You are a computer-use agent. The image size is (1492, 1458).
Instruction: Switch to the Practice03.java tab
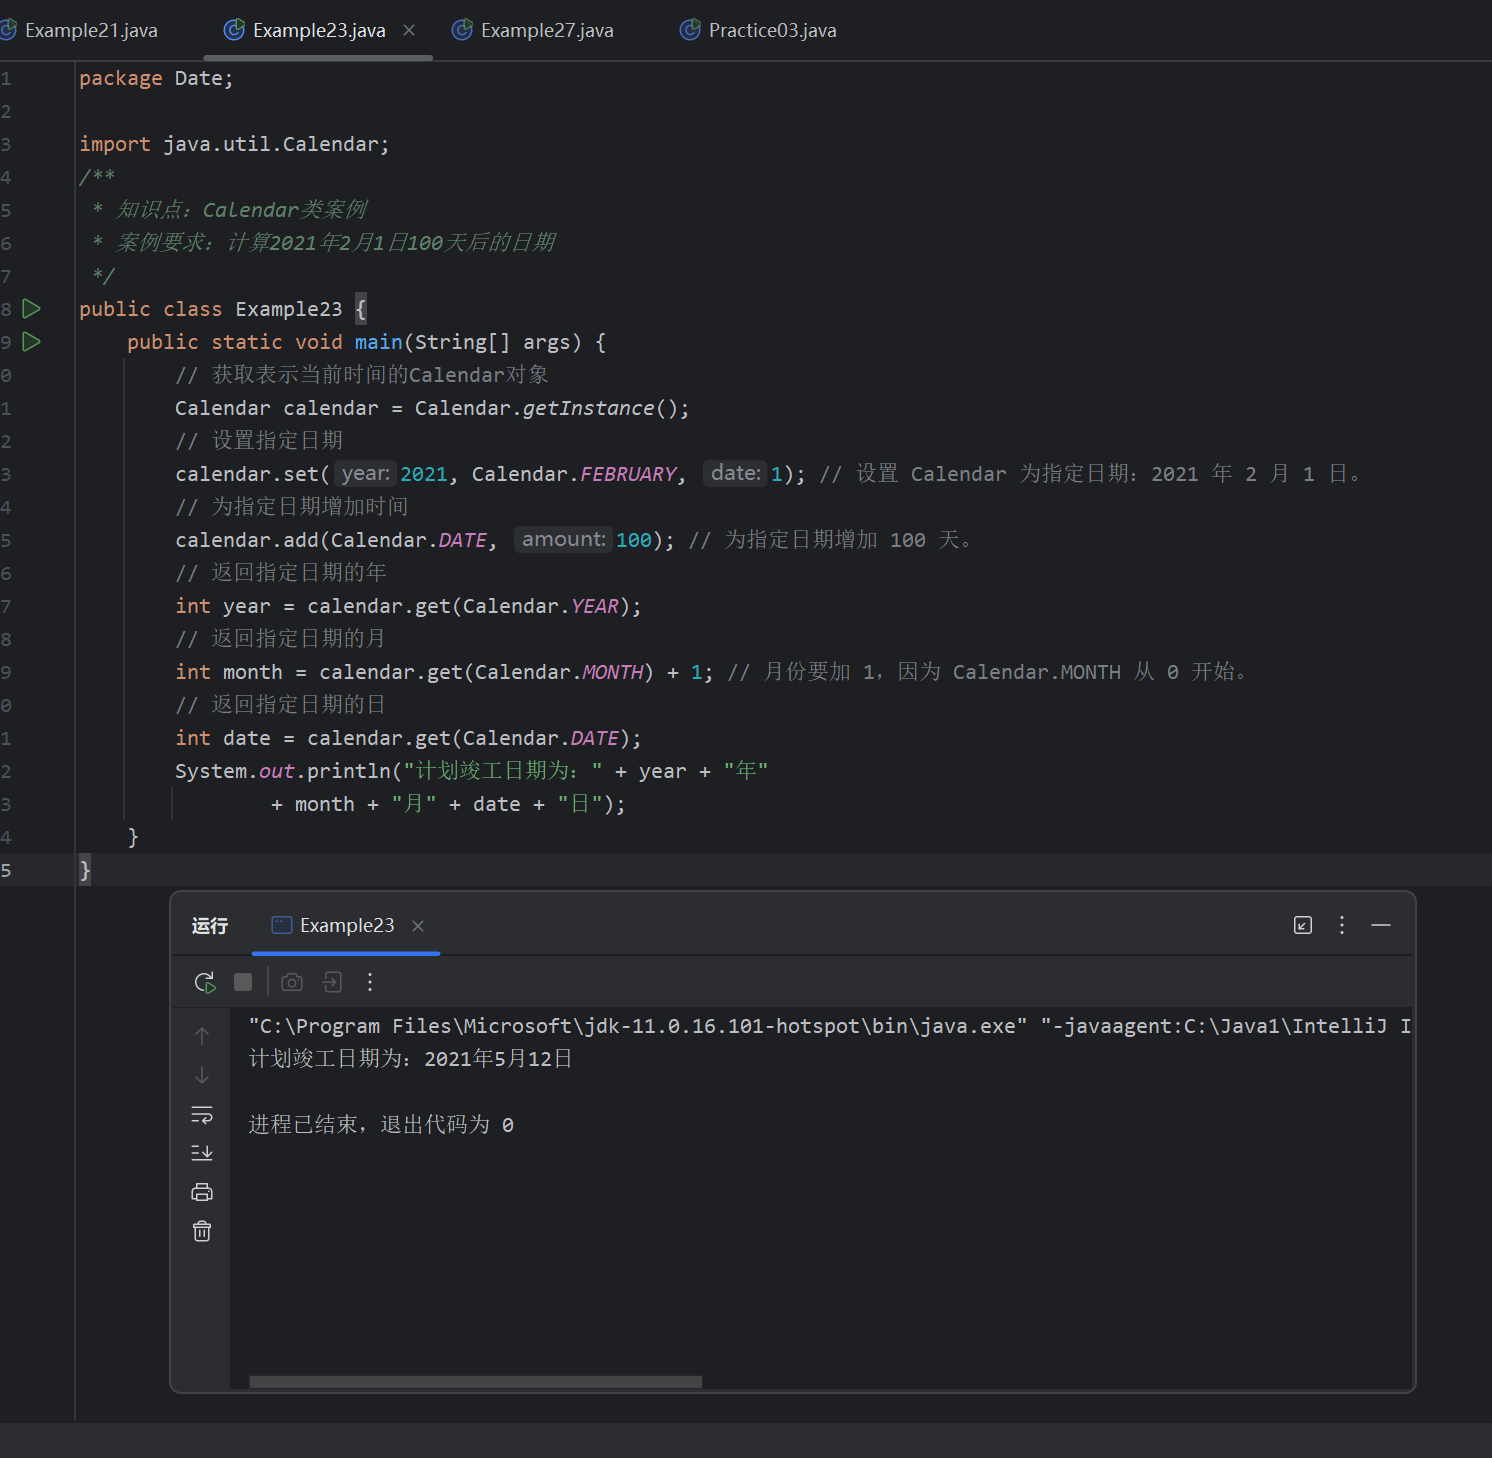tap(772, 30)
